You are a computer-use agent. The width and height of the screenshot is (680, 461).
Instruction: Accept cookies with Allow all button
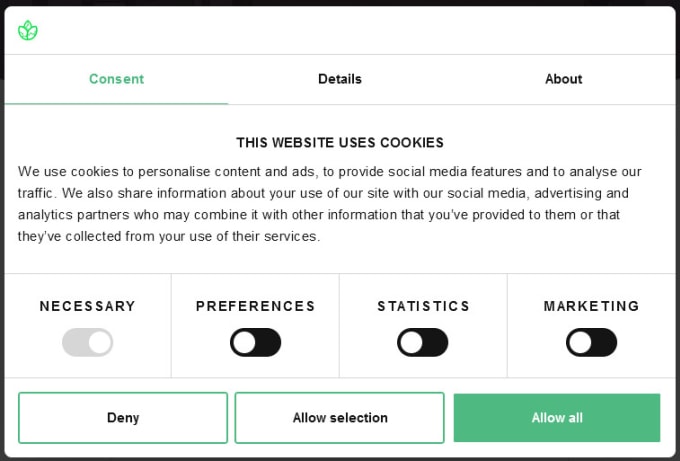[x=557, y=418]
